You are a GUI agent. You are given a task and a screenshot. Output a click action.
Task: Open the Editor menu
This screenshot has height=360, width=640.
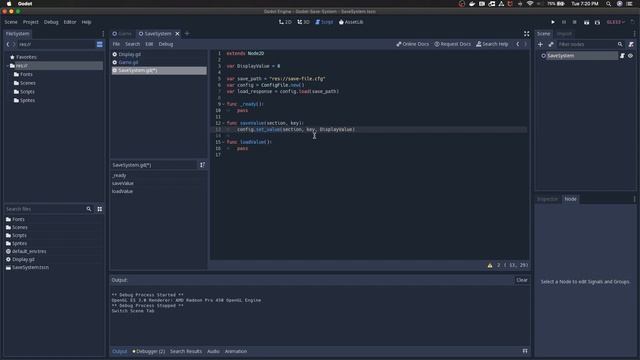pos(70,22)
